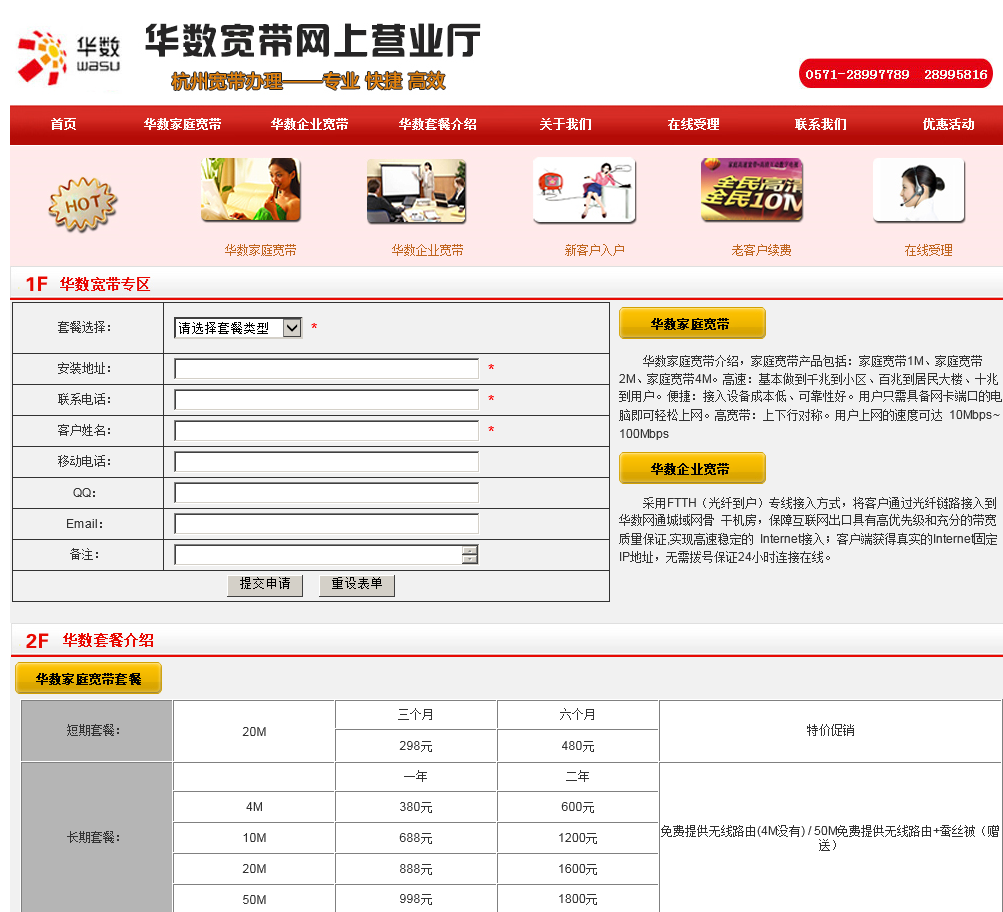Click the 三个月 column header

coord(416,714)
